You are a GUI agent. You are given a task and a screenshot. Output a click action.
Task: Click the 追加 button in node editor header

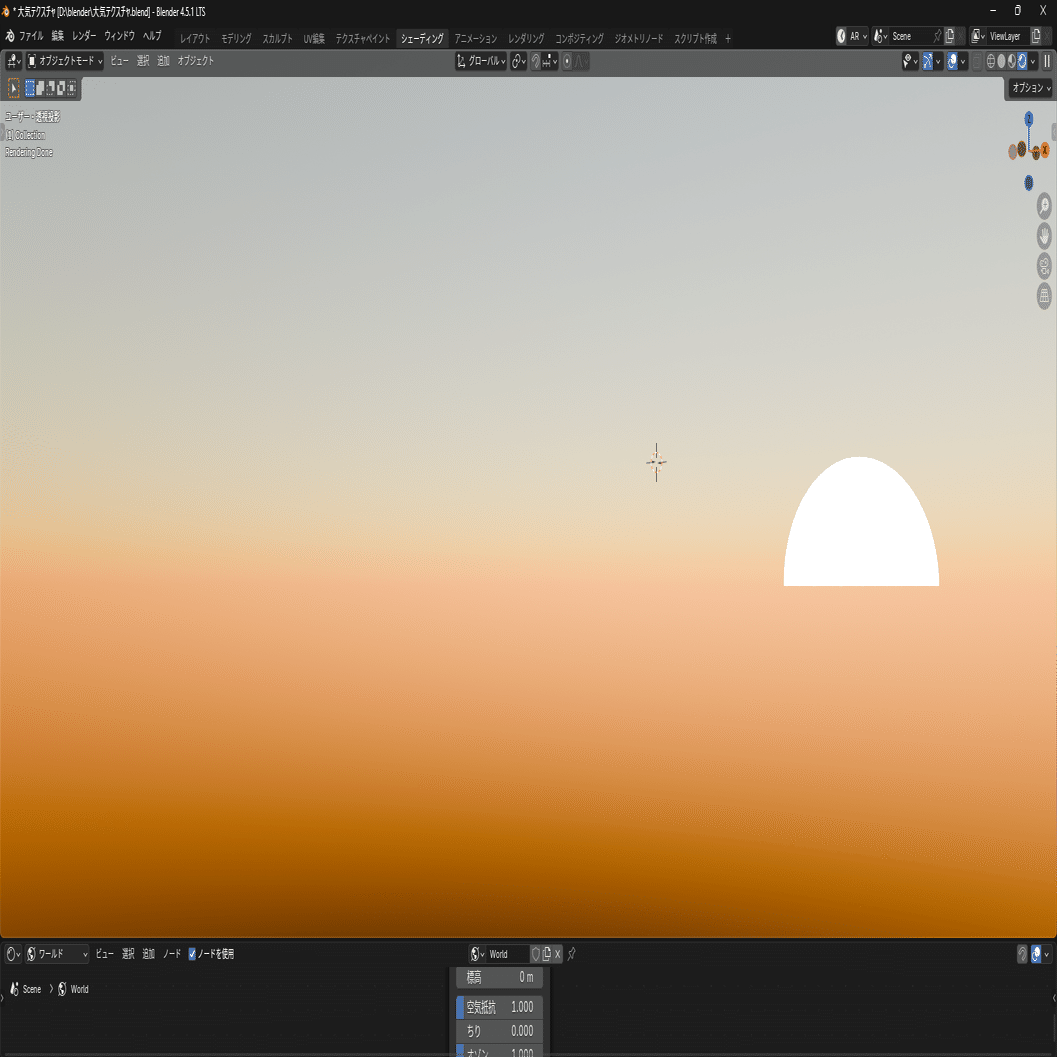coord(148,954)
